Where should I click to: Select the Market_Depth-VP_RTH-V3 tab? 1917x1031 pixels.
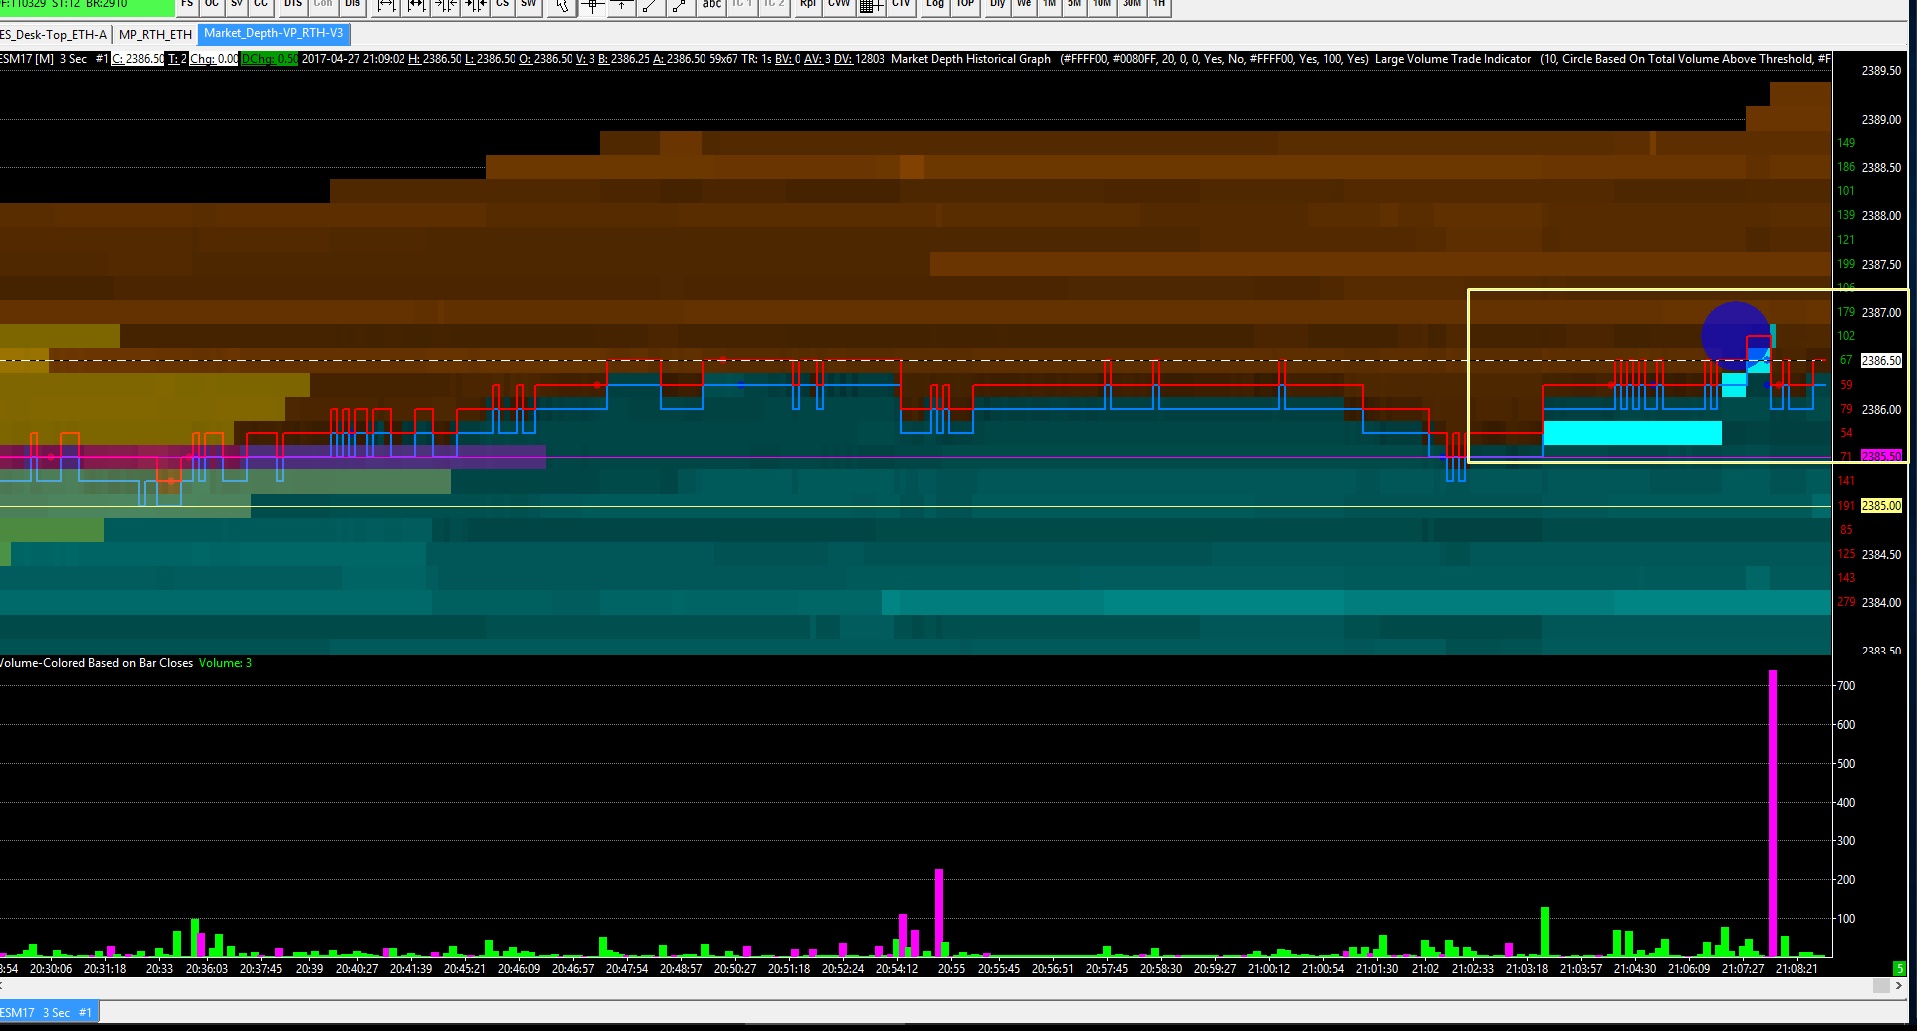click(x=274, y=34)
